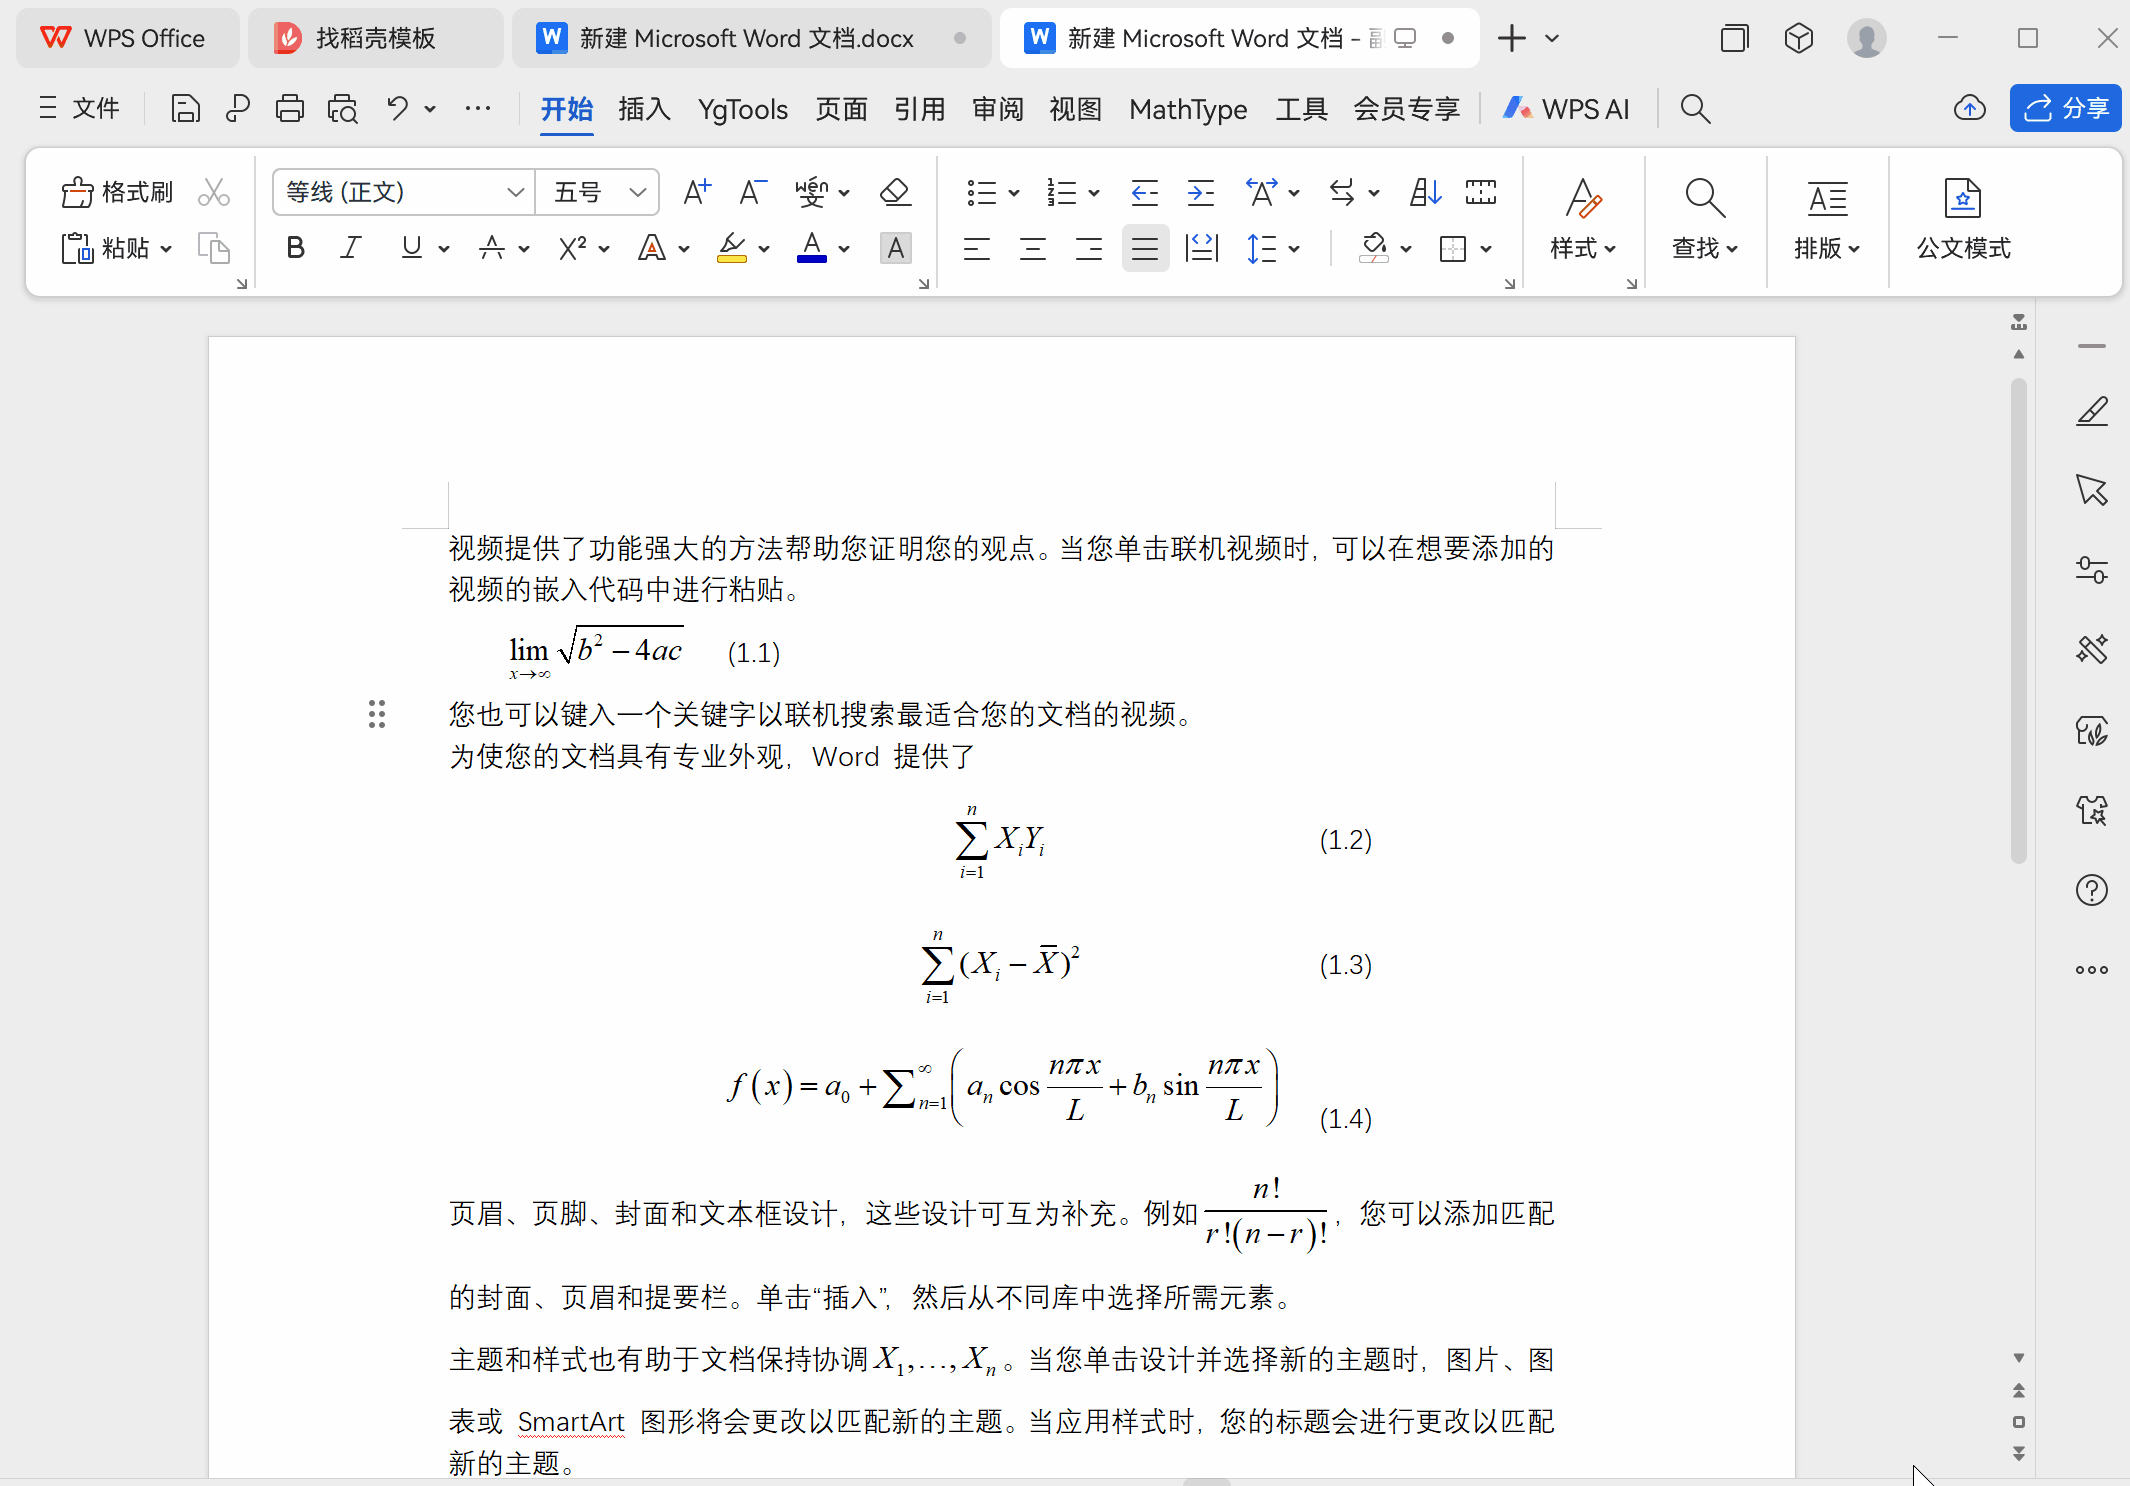
Task: Toggle justified paragraph alignment
Action: point(1145,248)
